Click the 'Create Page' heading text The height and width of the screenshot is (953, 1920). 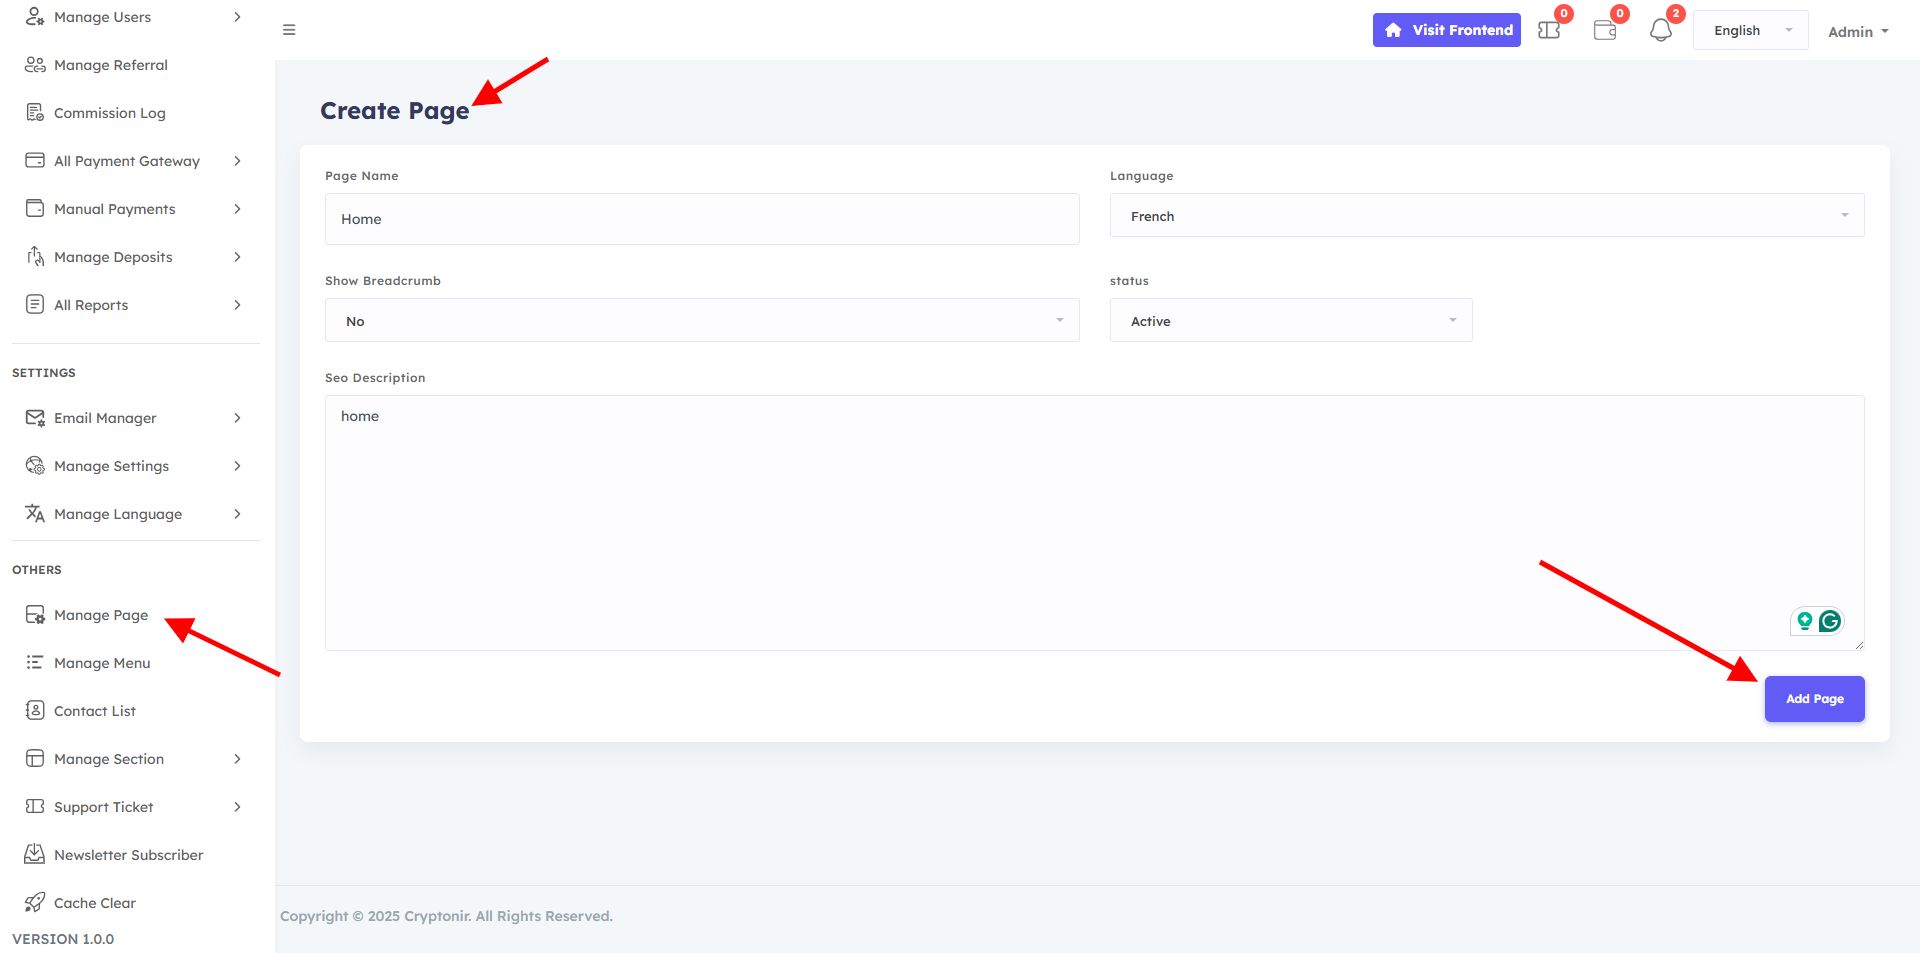coord(394,111)
